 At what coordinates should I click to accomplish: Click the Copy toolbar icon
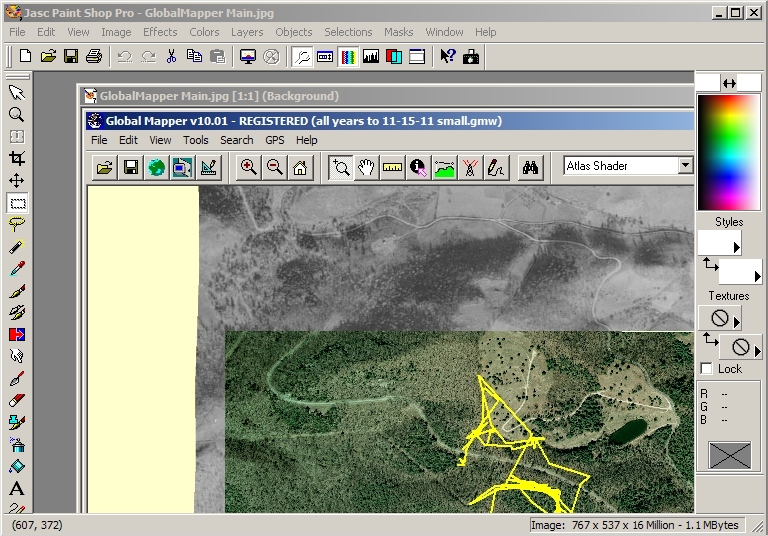point(194,56)
